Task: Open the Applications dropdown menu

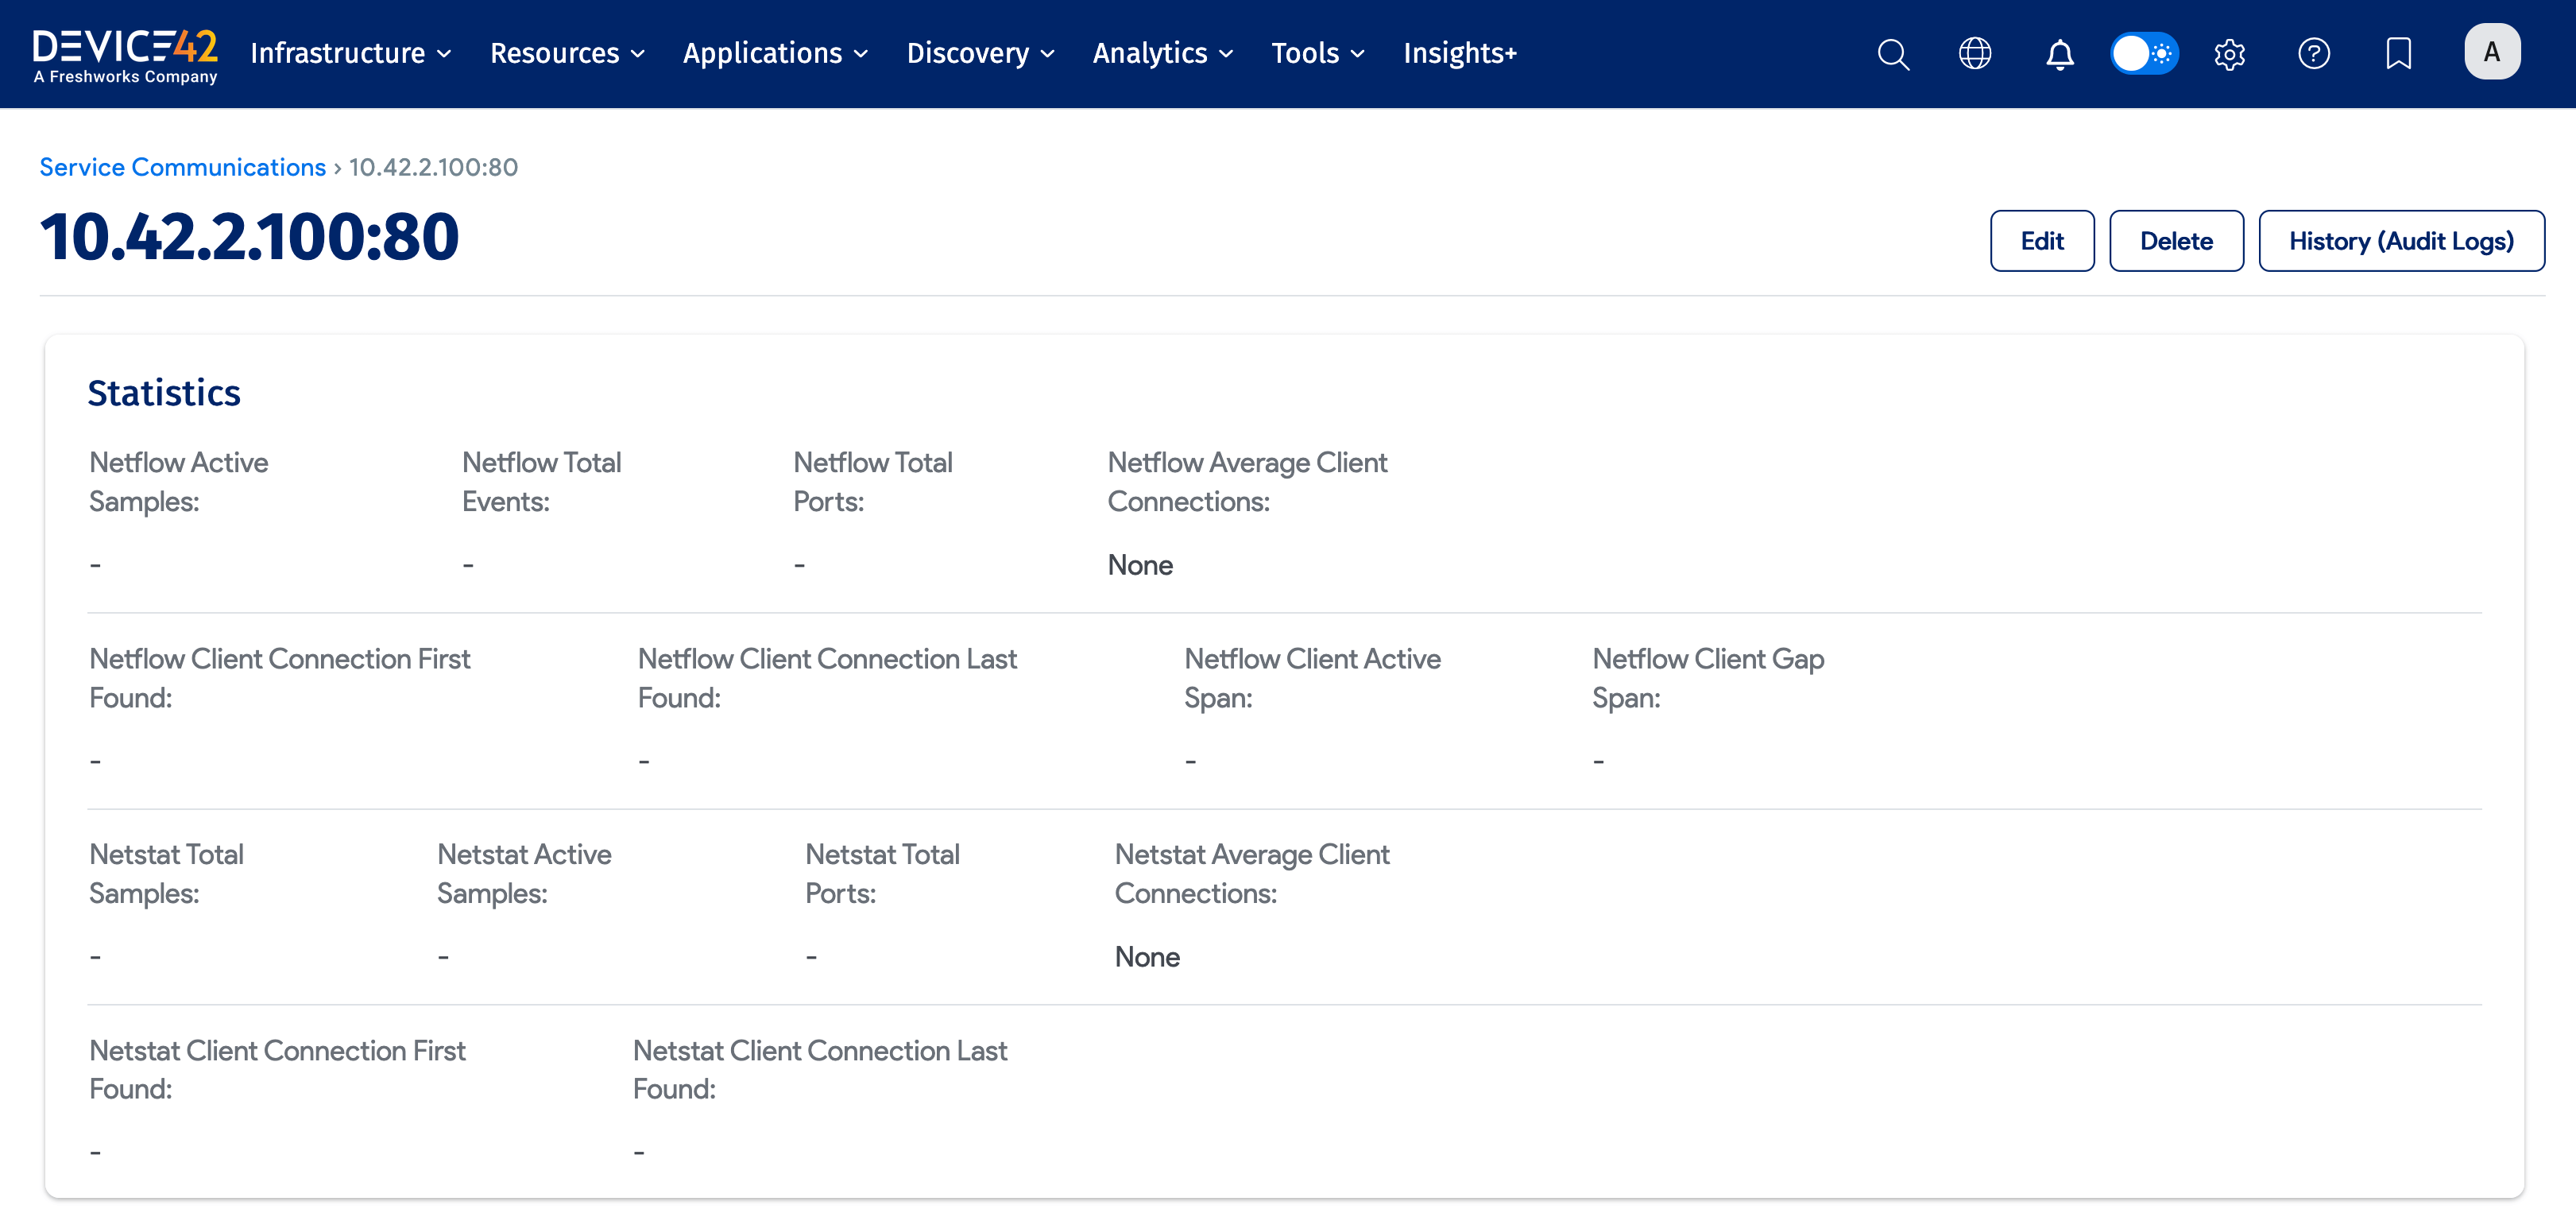Action: [775, 53]
